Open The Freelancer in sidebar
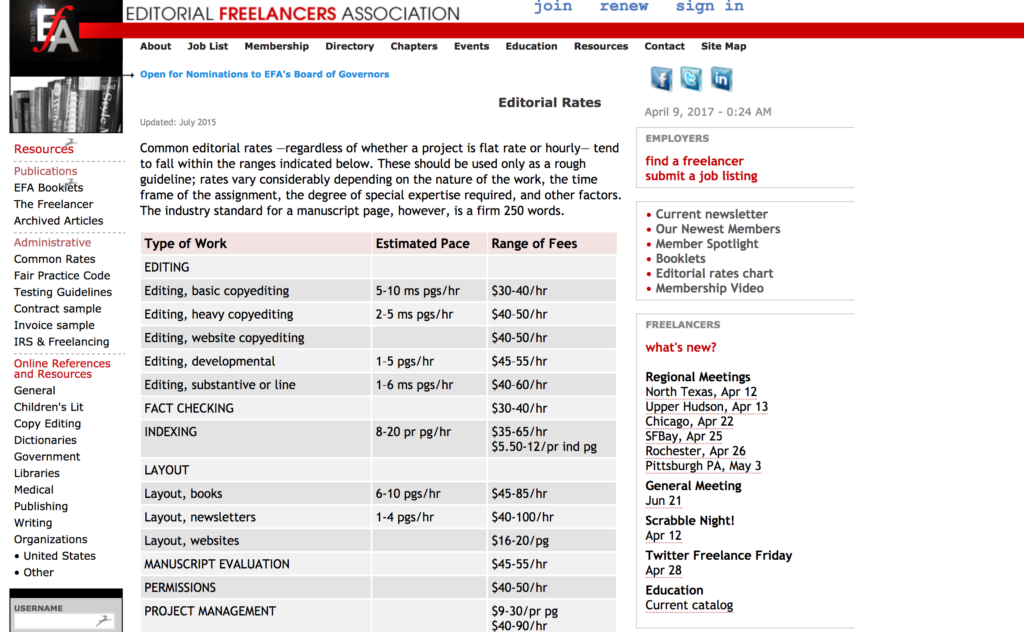The image size is (1024, 632). coord(54,204)
